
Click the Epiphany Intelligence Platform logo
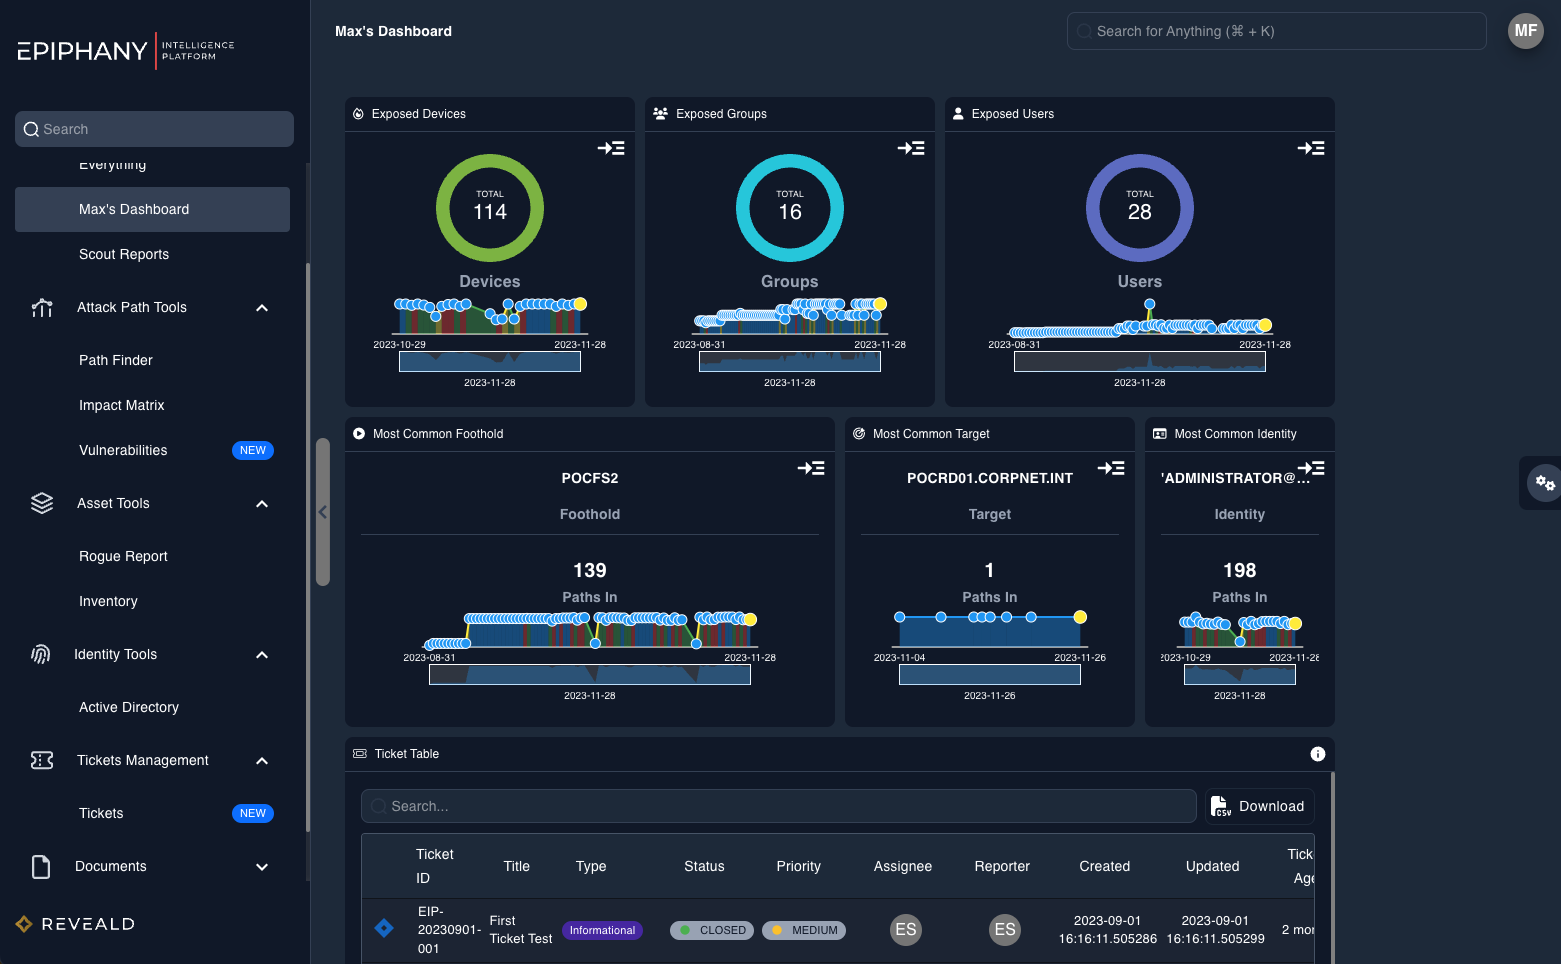(x=123, y=51)
